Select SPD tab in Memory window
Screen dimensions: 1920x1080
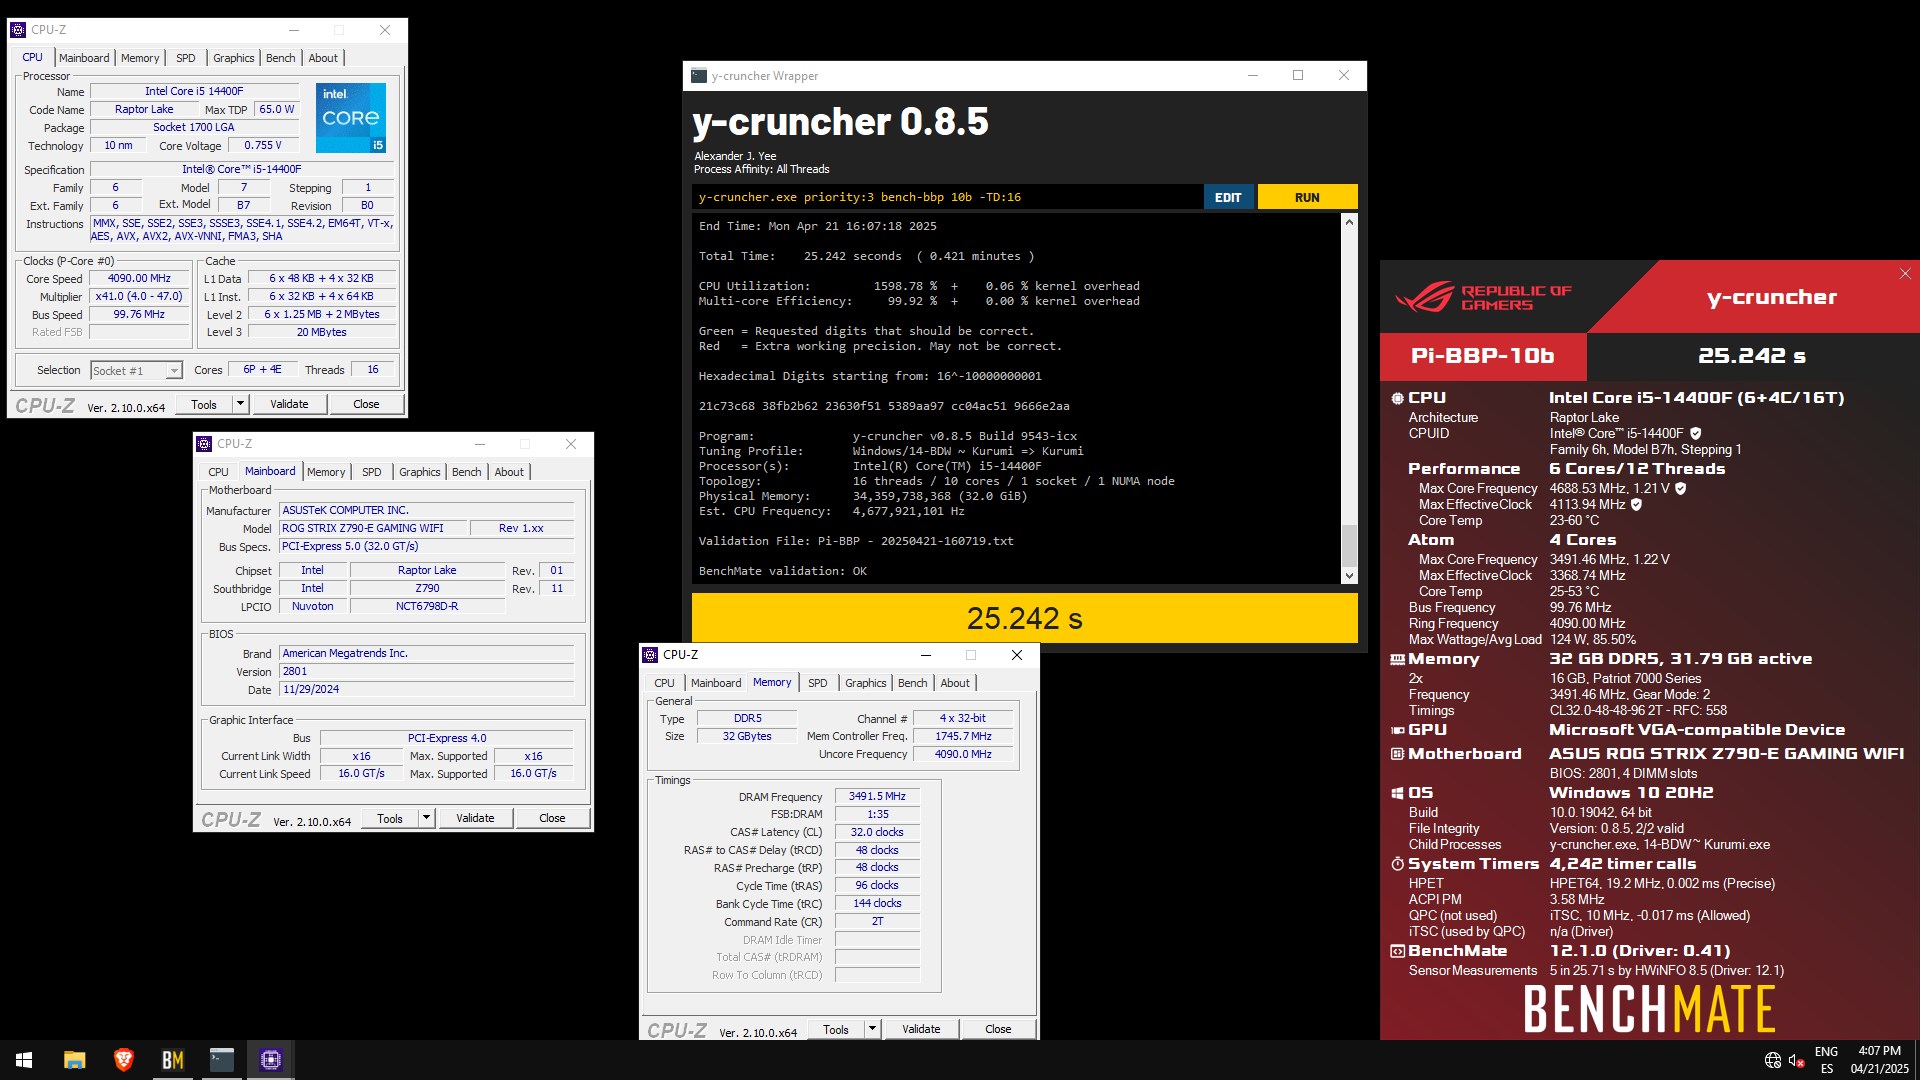[818, 683]
